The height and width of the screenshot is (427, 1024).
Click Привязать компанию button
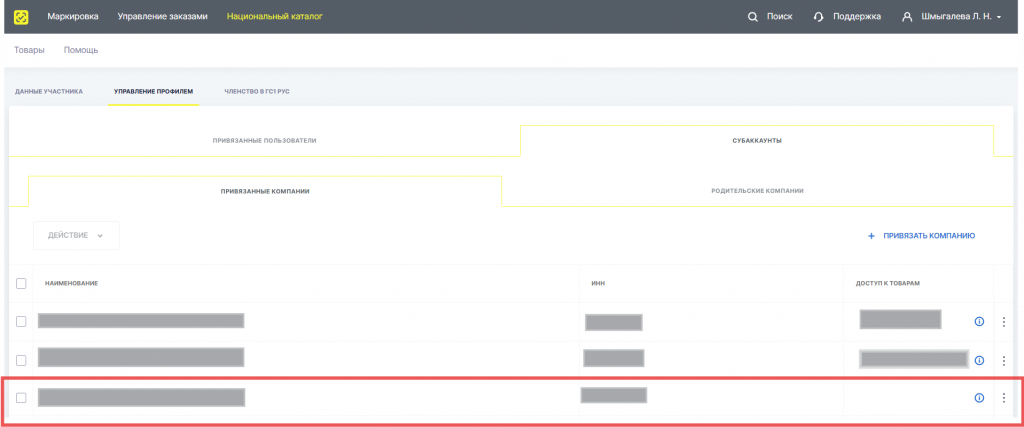pos(921,236)
